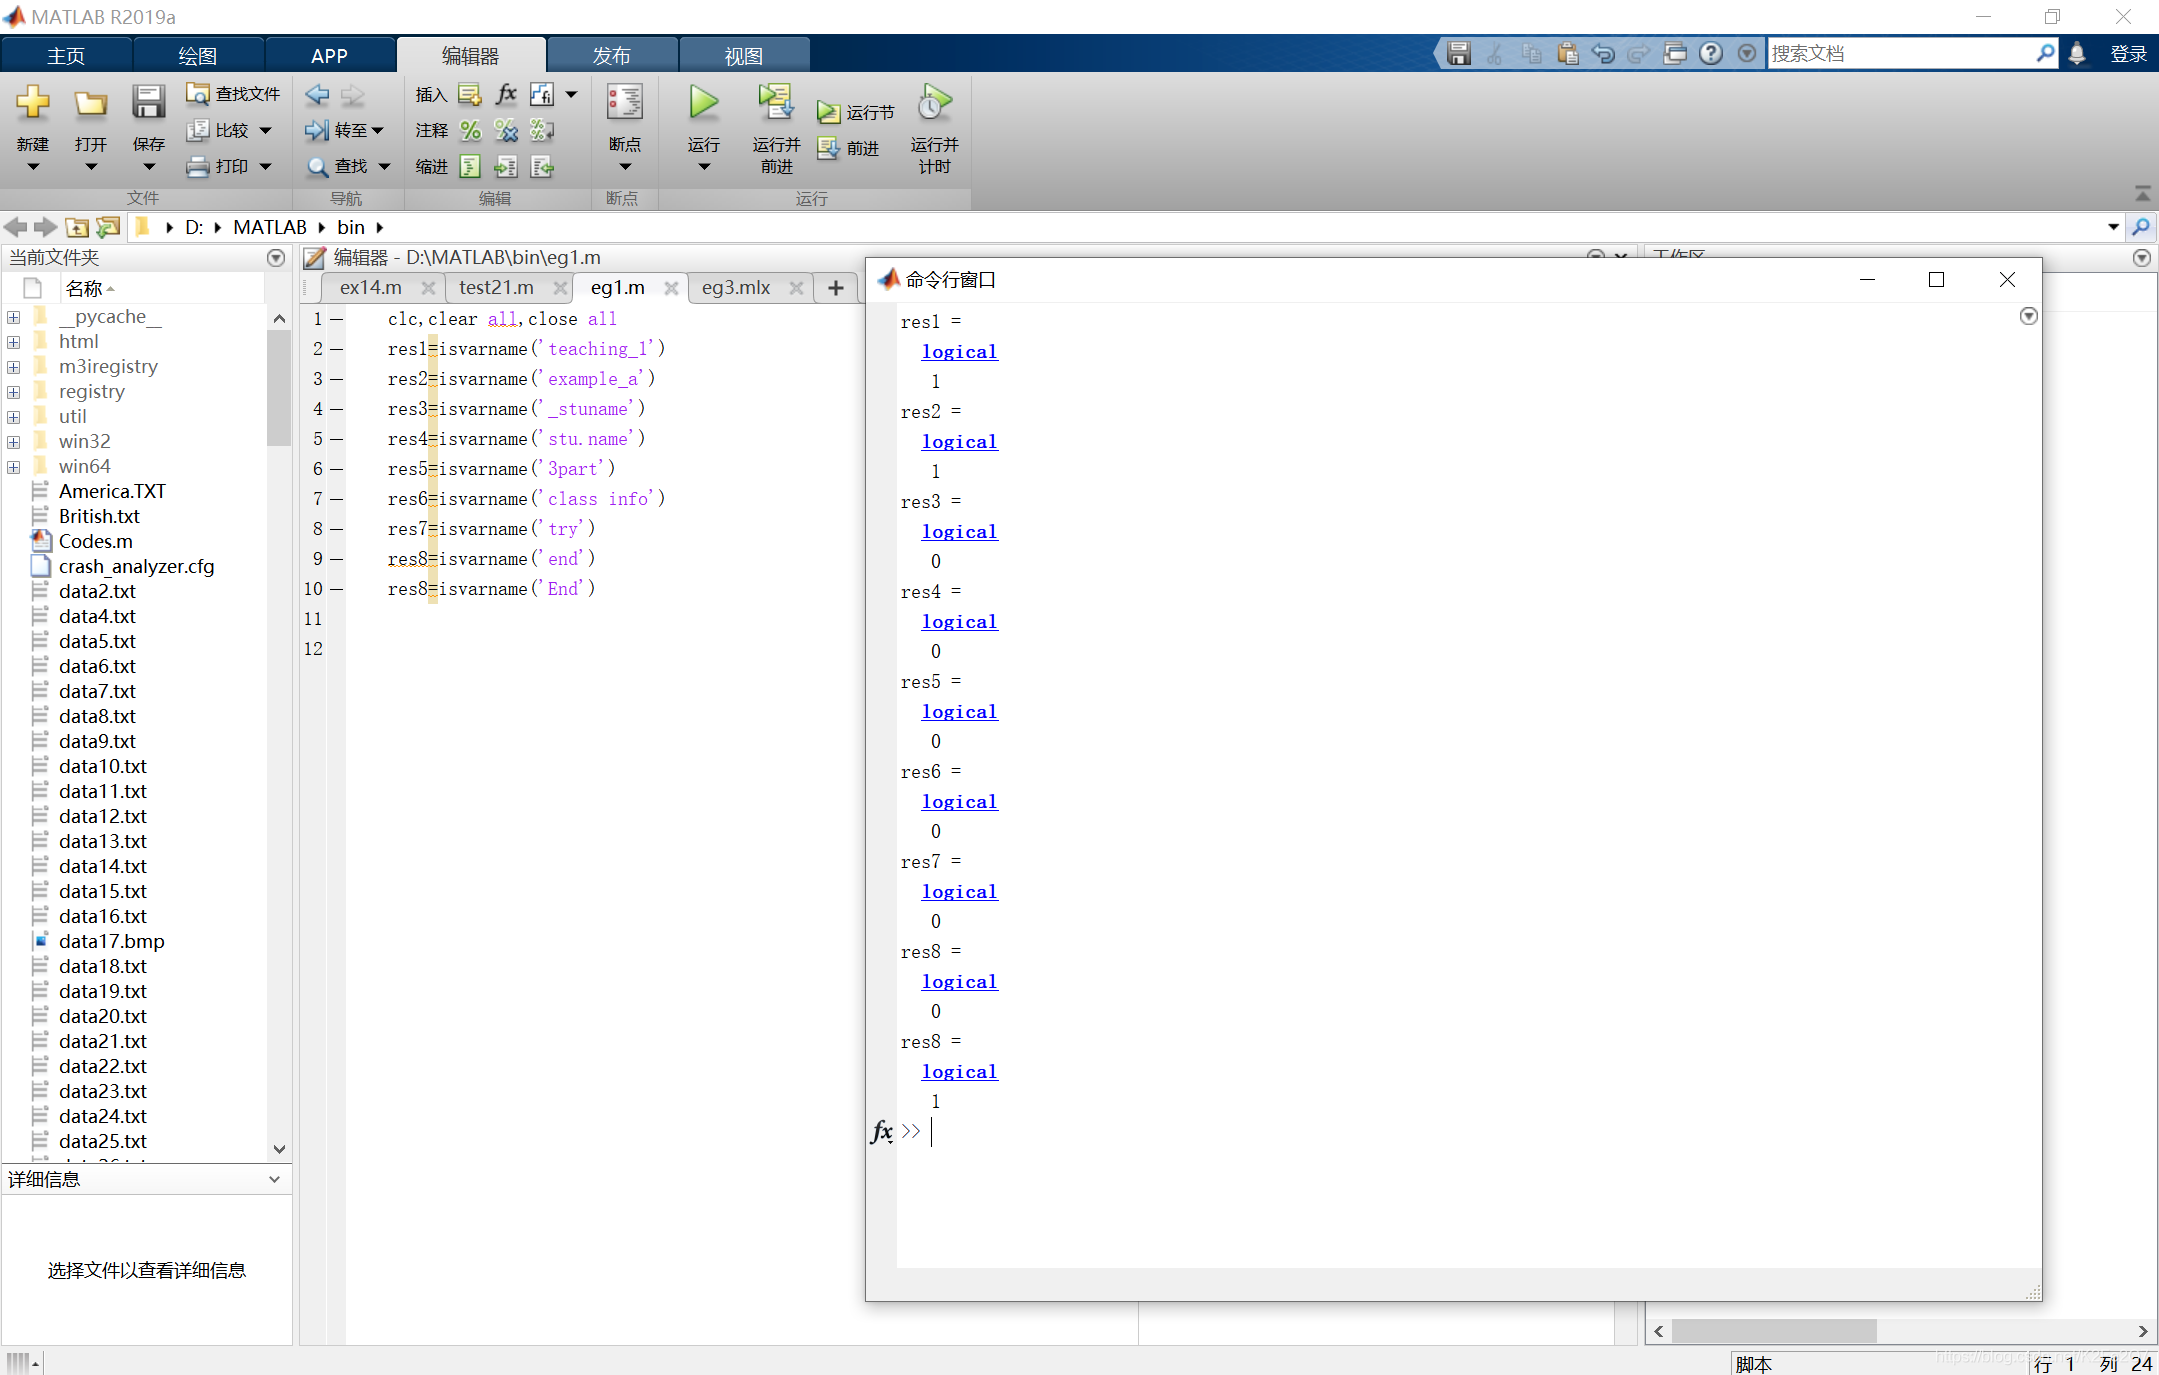Open the Print dropdown arrow
Image resolution: width=2159 pixels, height=1375 pixels.
point(266,167)
